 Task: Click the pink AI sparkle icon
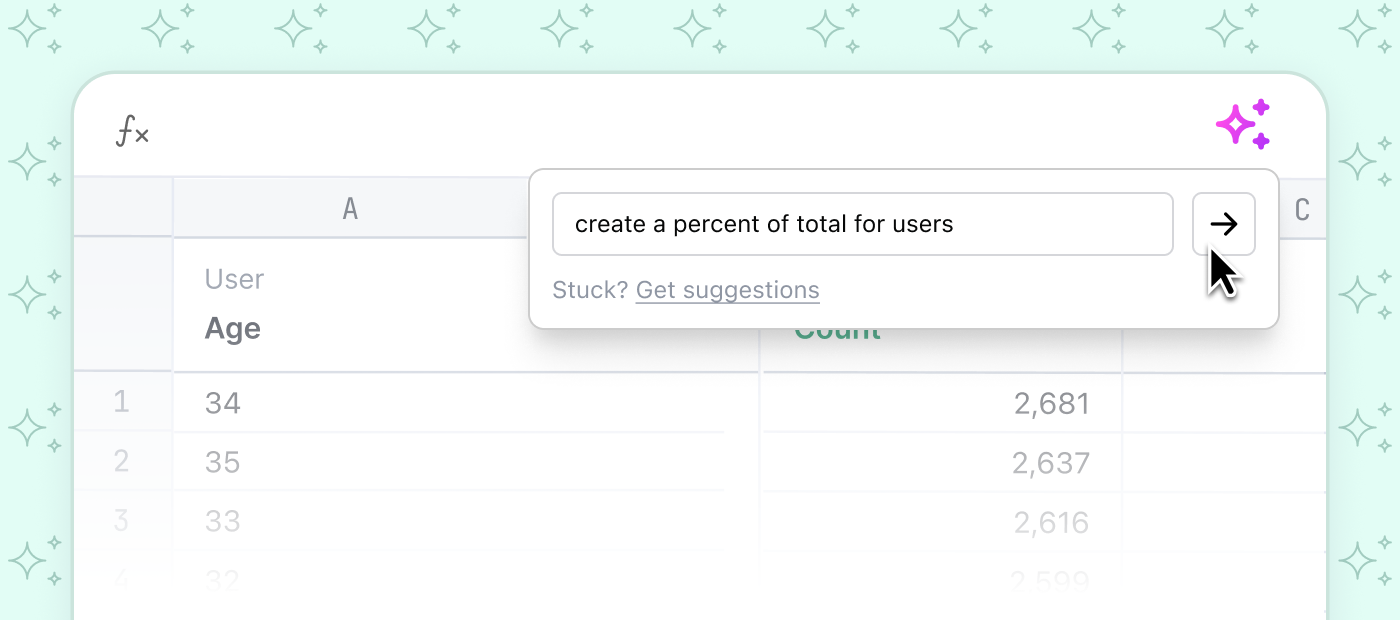point(1243,125)
